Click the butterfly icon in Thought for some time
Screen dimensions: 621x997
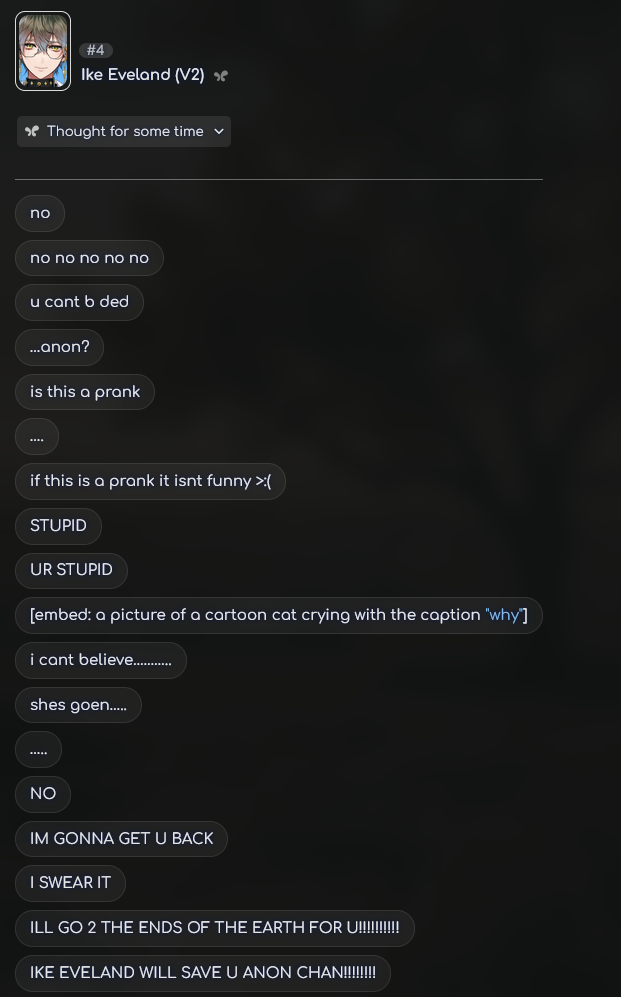tap(32, 131)
